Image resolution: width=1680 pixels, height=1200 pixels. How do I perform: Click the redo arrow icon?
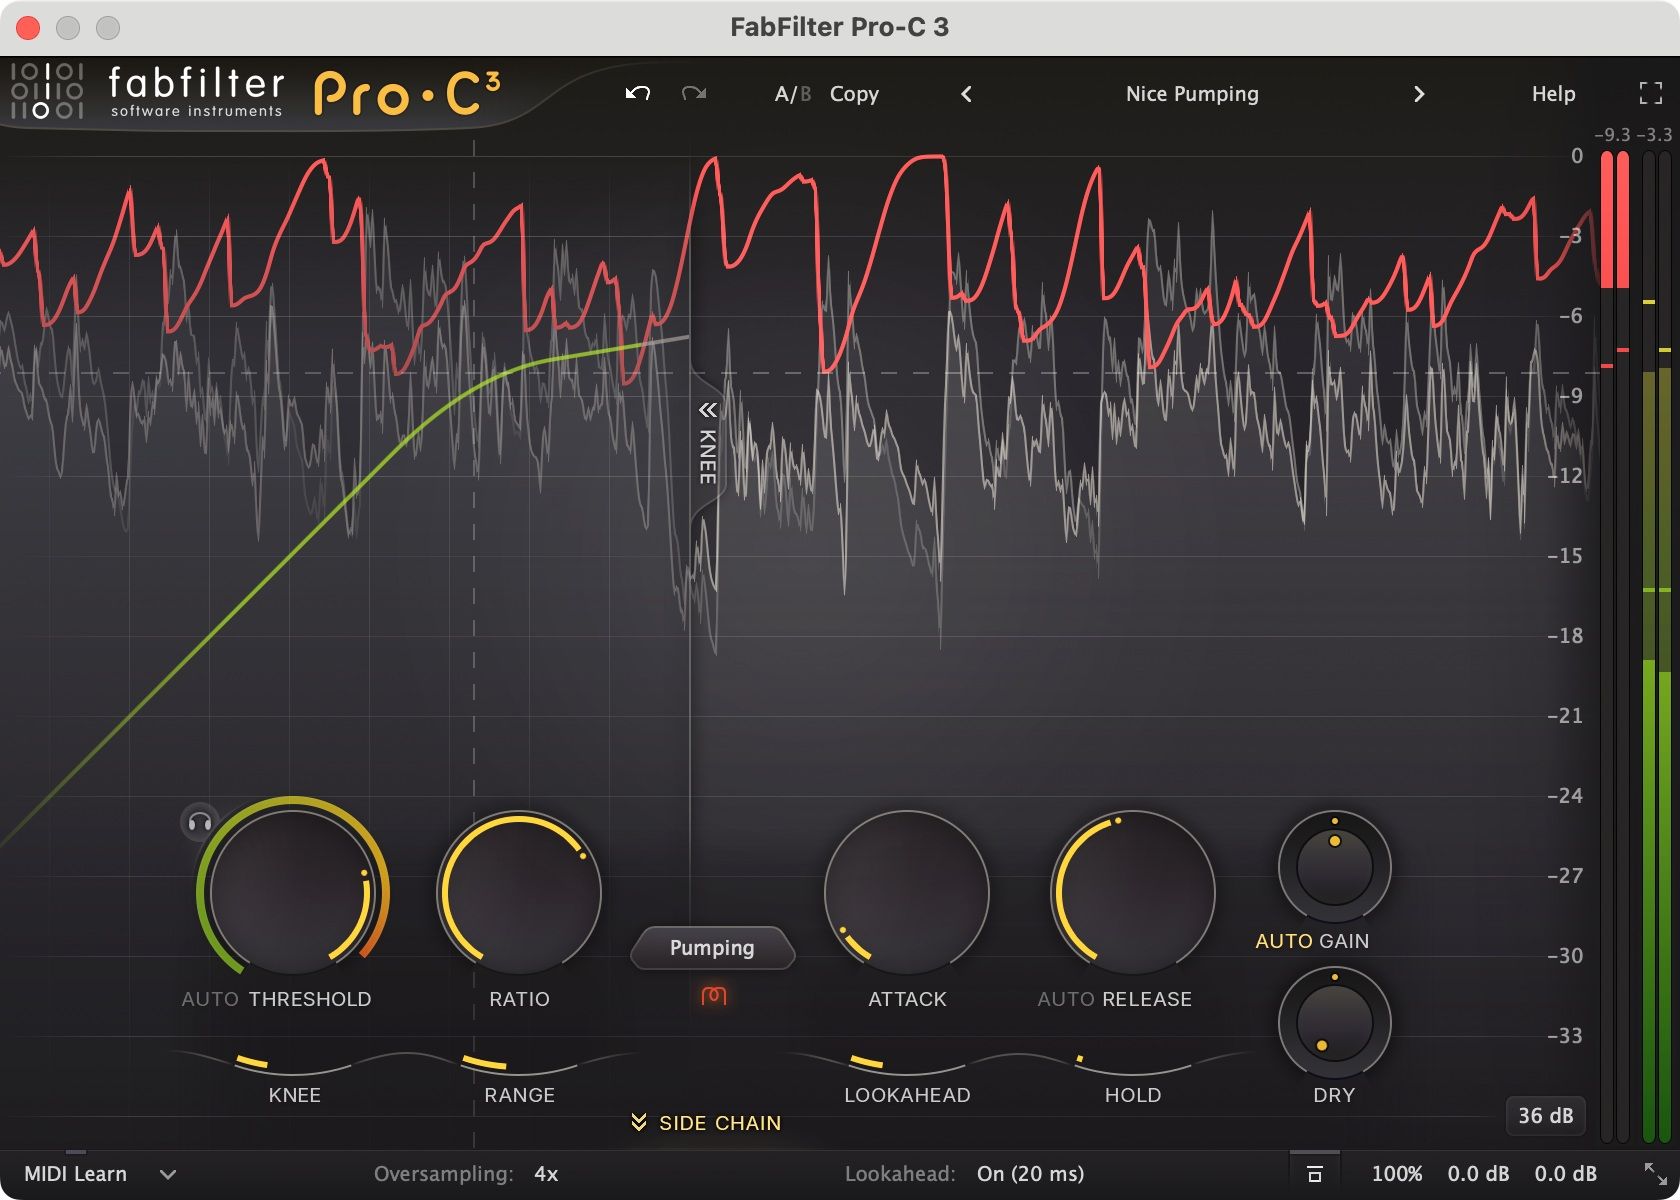click(694, 93)
